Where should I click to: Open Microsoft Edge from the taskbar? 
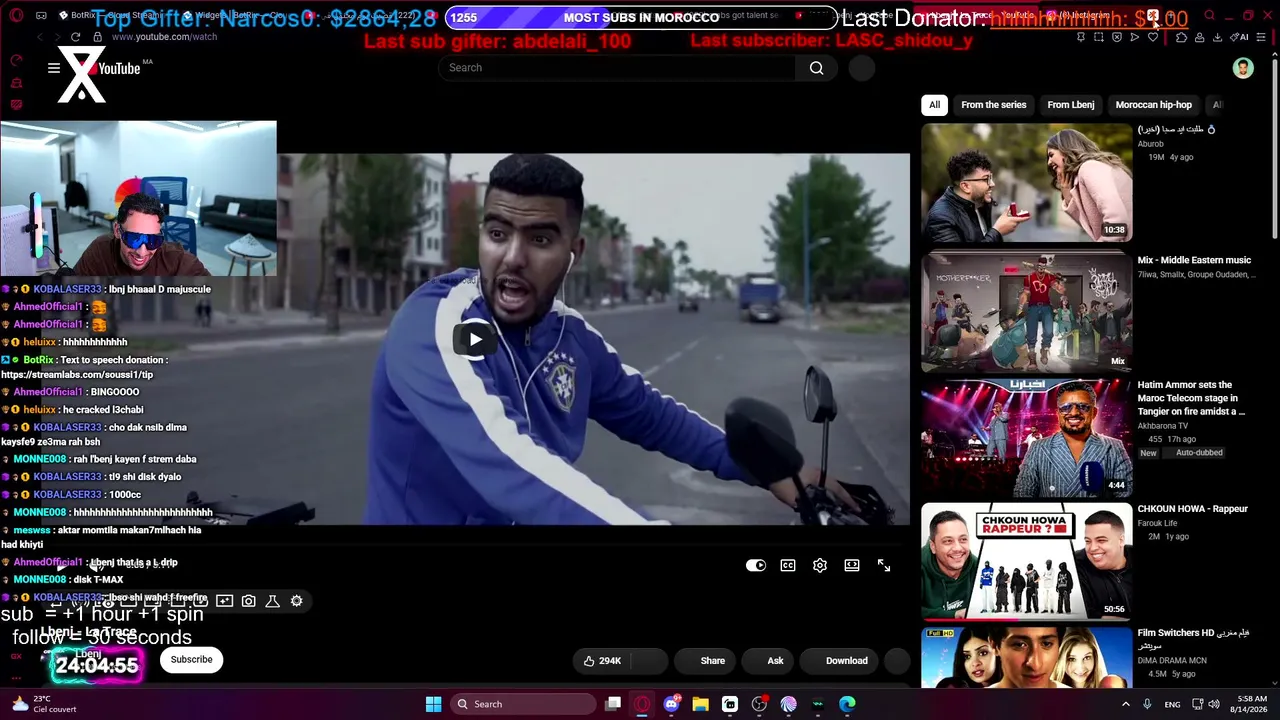click(847, 704)
